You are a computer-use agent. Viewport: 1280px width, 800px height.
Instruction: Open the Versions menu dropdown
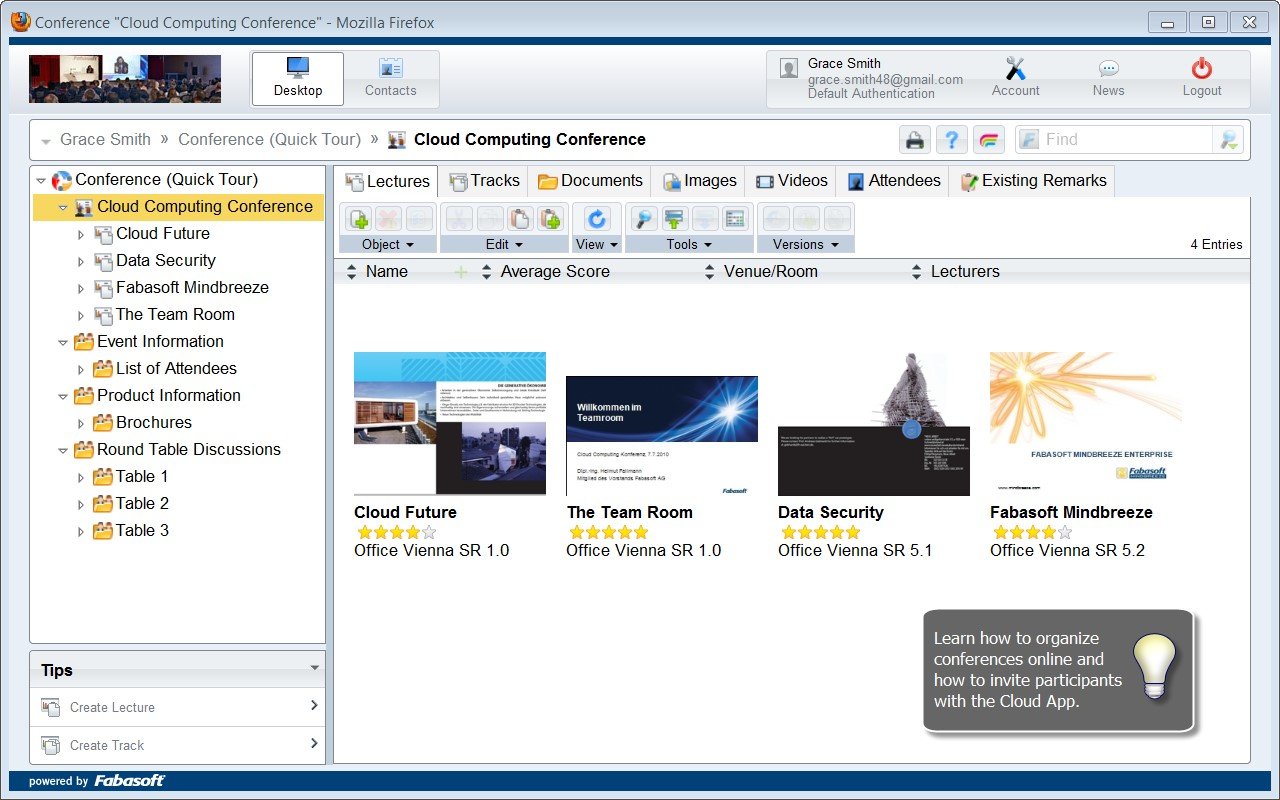coord(805,244)
